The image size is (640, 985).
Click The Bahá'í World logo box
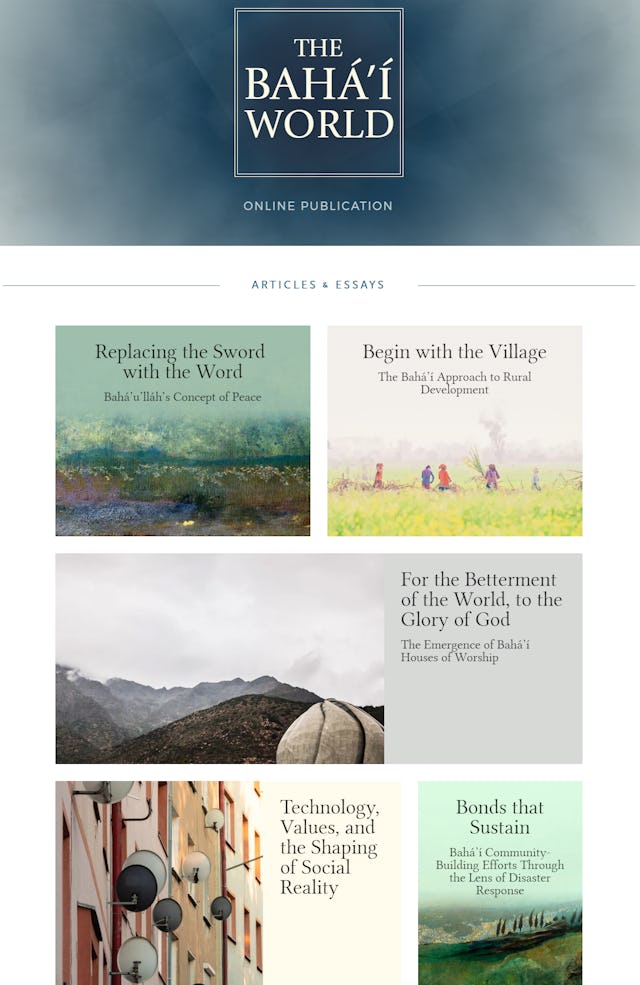pyautogui.click(x=319, y=92)
